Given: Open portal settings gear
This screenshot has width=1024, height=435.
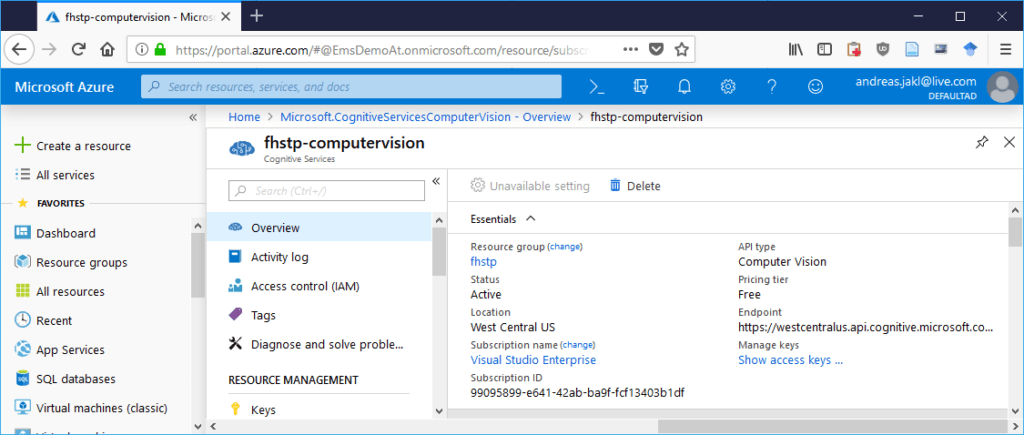Looking at the screenshot, I should click(x=728, y=86).
